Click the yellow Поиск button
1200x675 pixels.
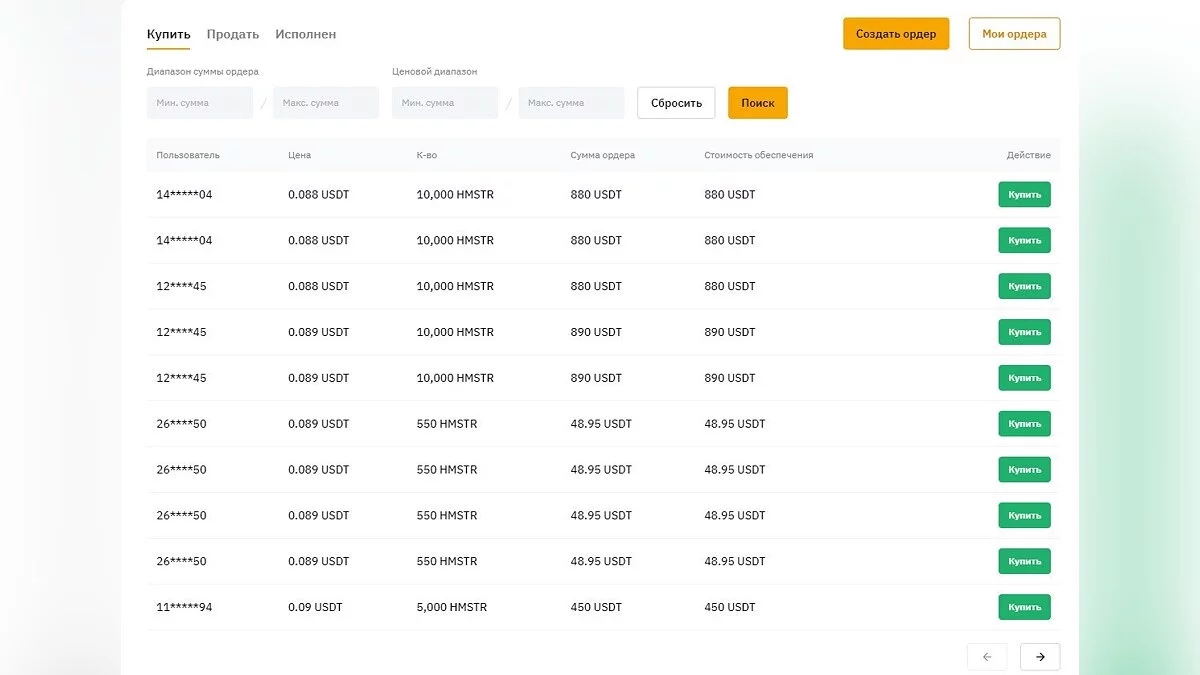tap(757, 103)
